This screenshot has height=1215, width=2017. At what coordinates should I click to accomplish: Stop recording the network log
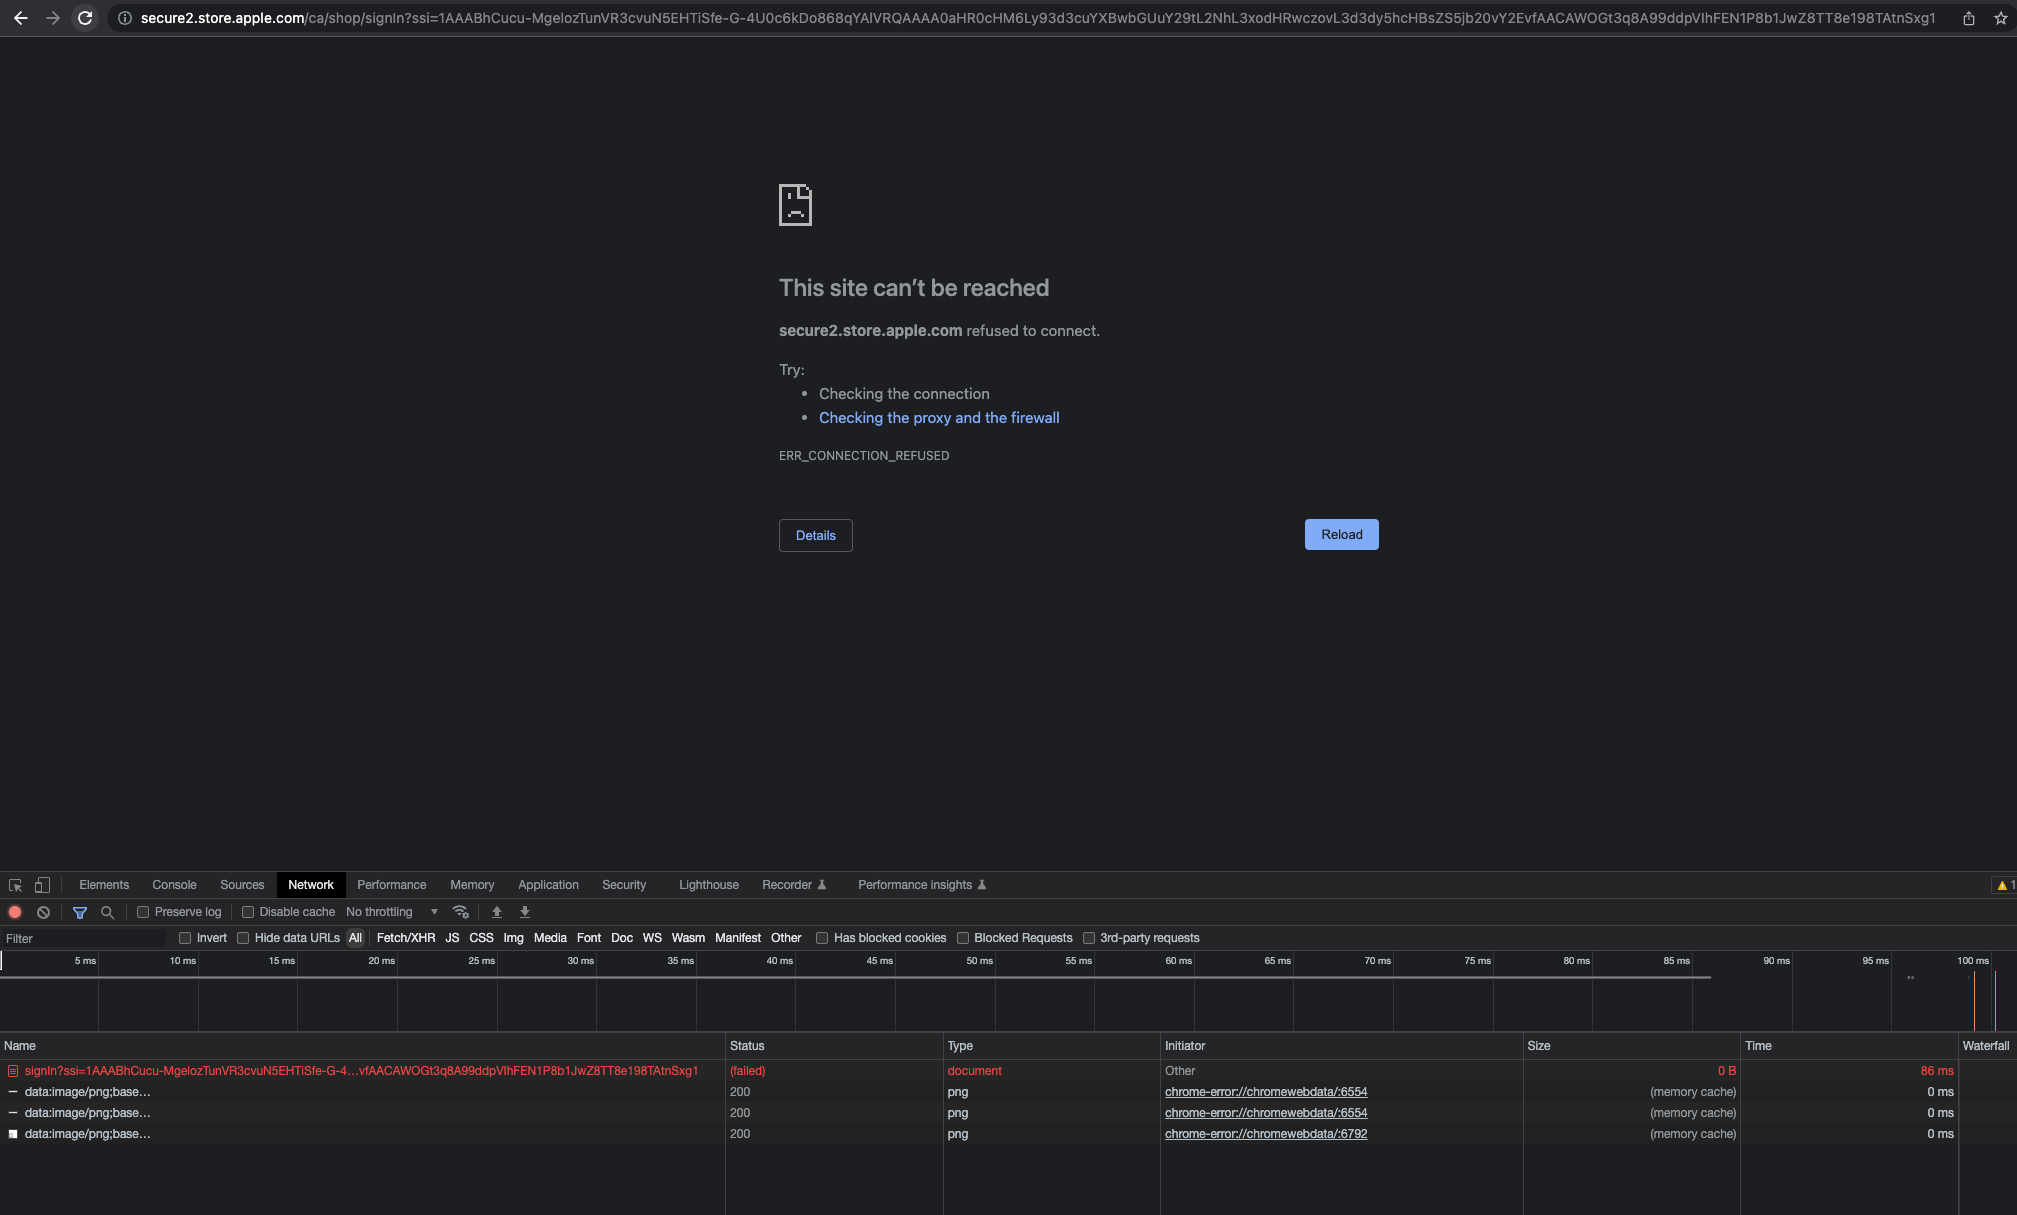click(x=15, y=912)
